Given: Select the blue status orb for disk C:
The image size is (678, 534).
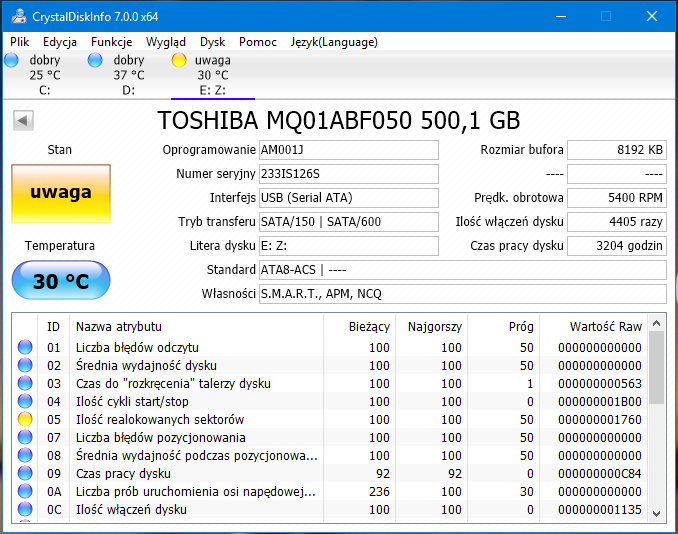Looking at the screenshot, I should pos(11,60).
